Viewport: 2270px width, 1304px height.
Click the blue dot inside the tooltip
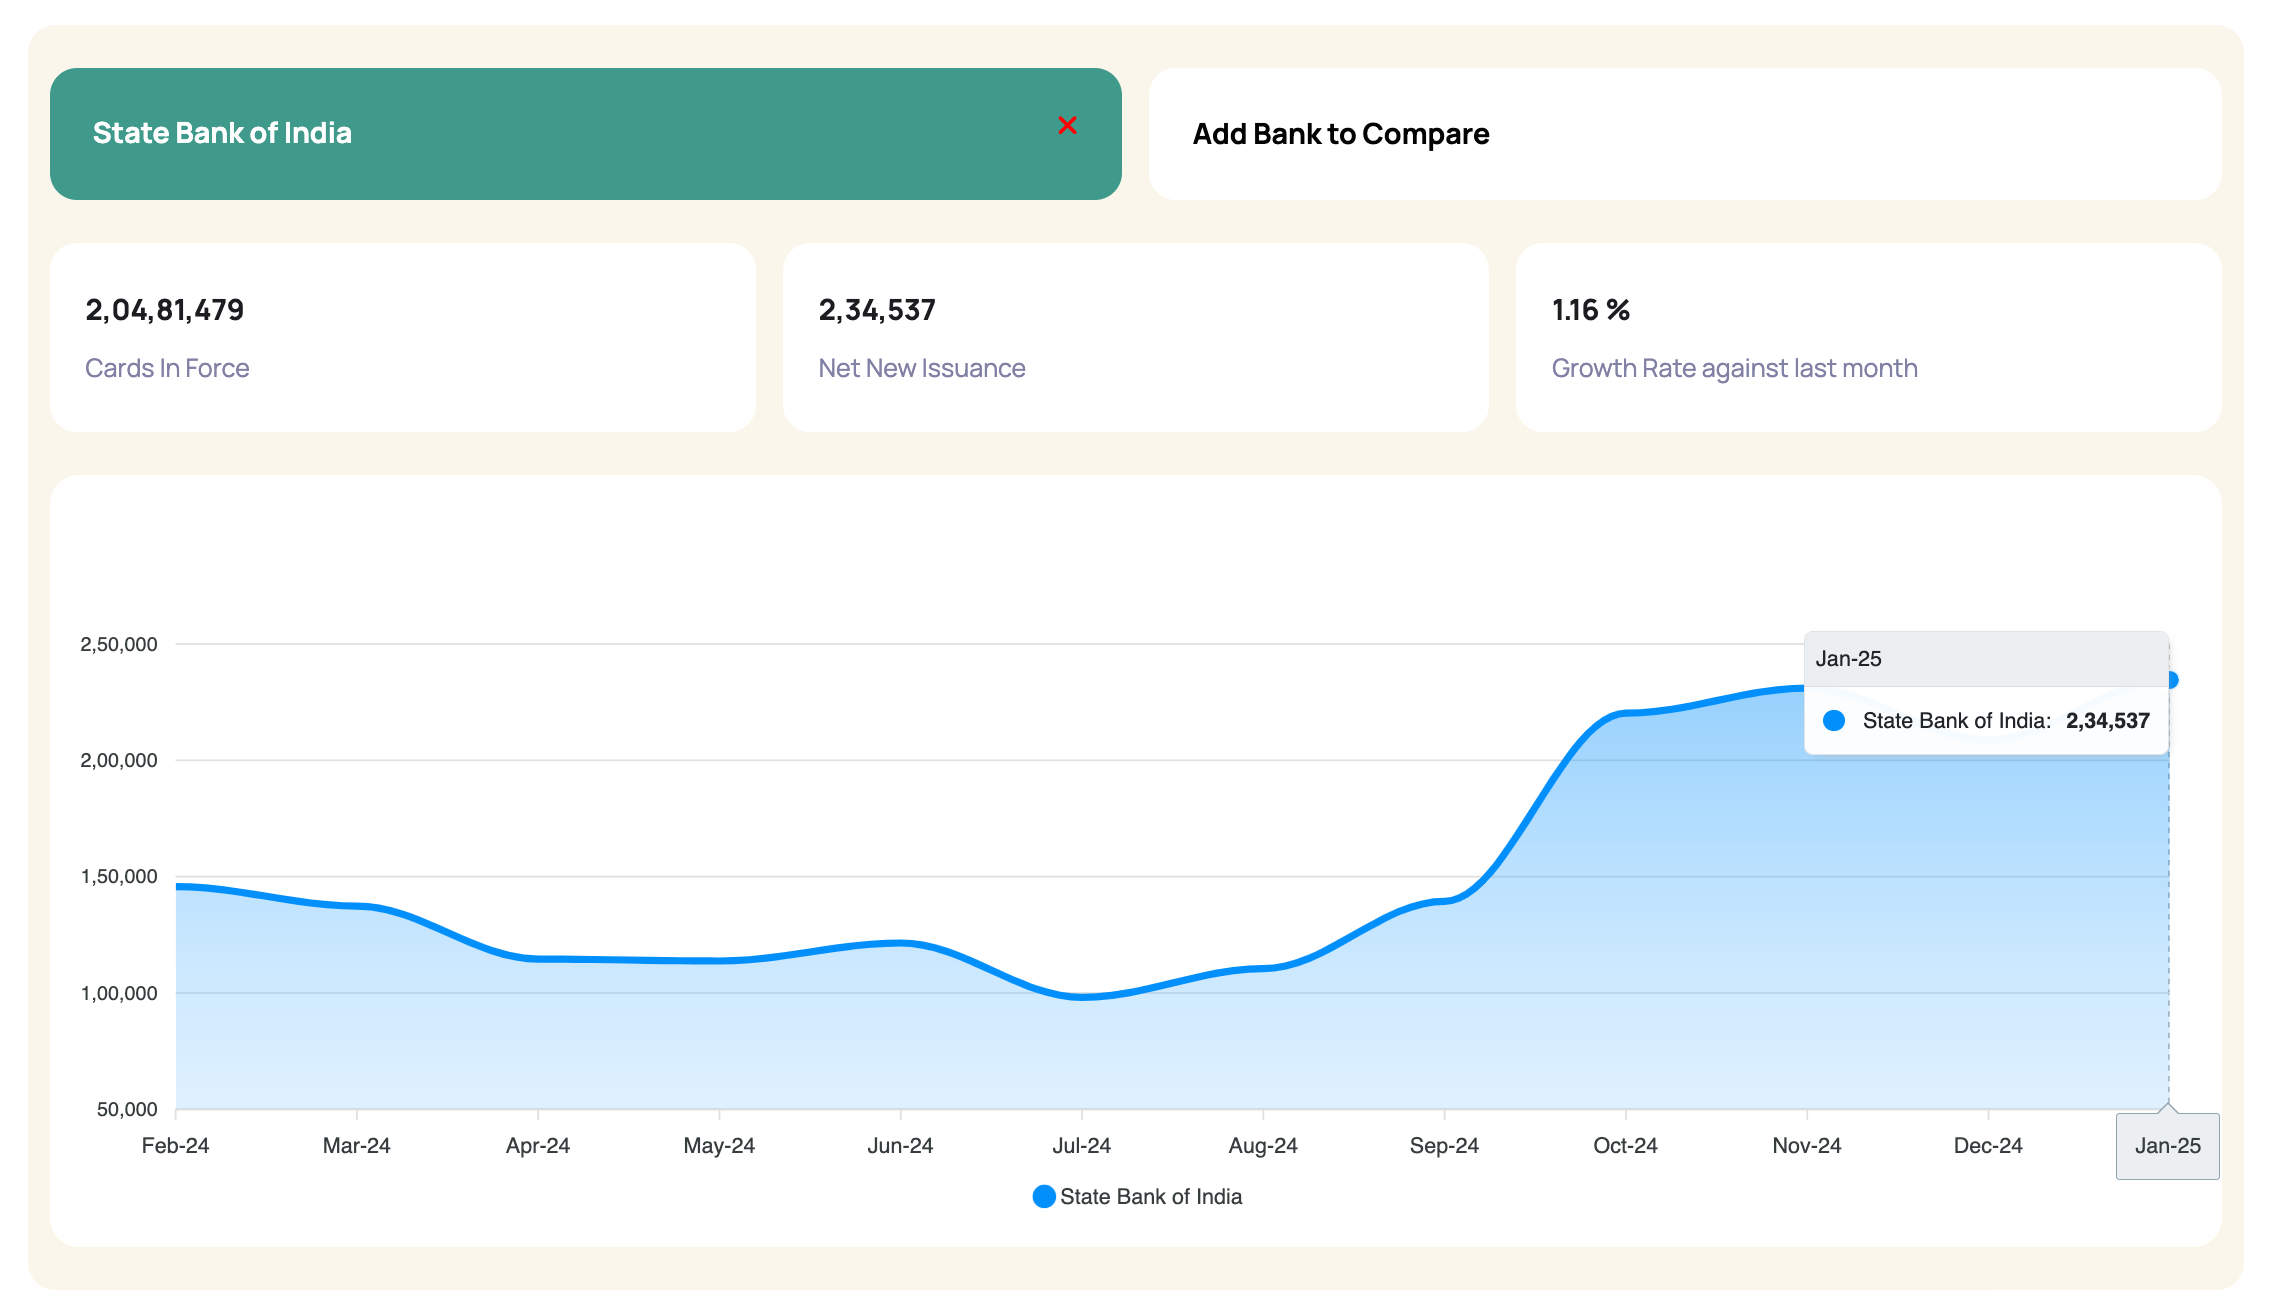point(1833,721)
